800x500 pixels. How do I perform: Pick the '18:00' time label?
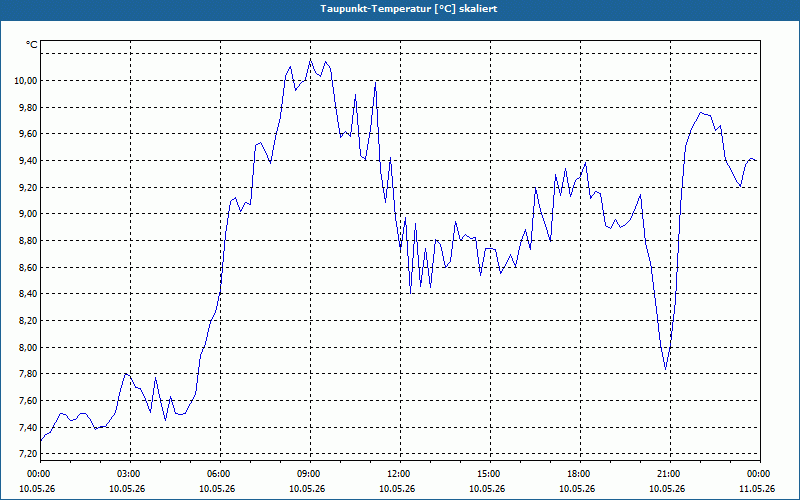point(578,474)
